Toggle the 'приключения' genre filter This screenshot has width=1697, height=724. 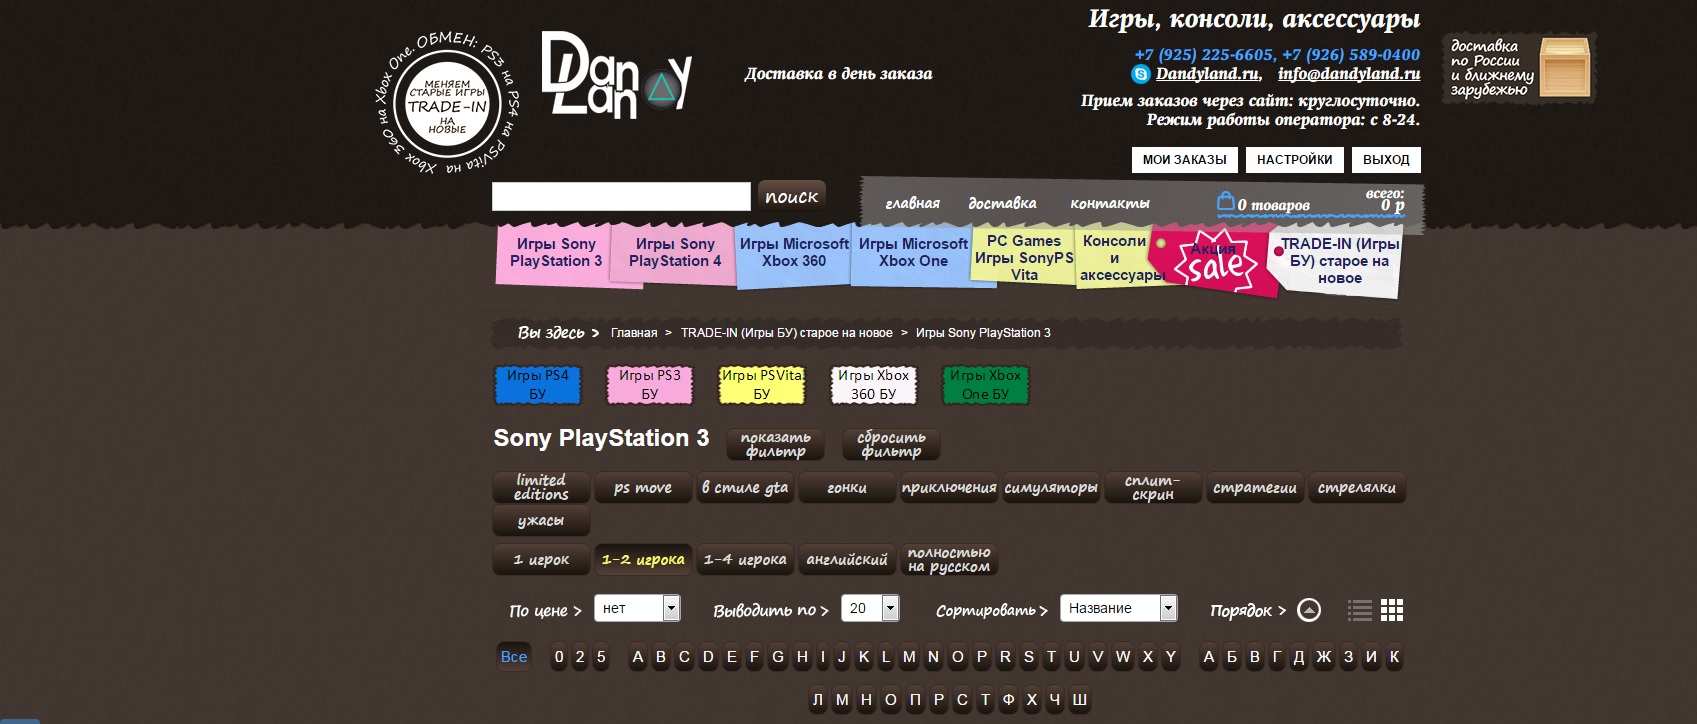949,488
